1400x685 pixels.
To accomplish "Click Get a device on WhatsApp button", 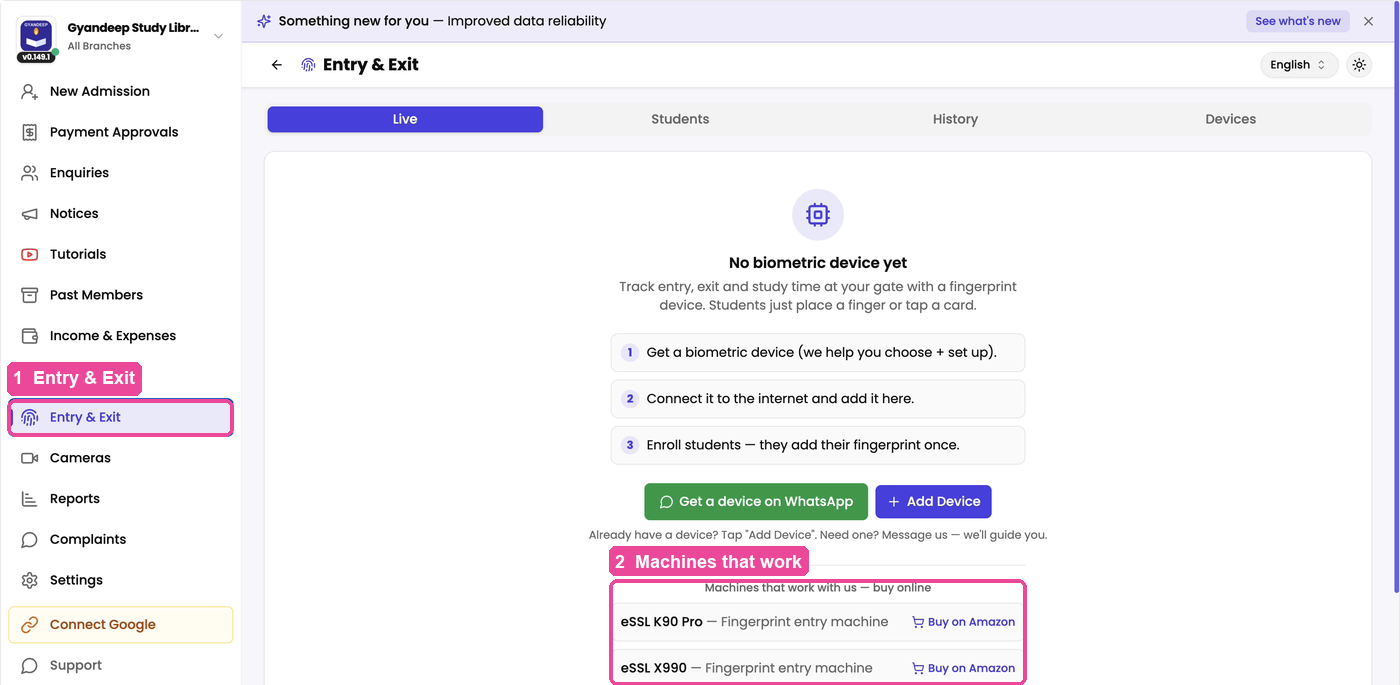I will (x=756, y=502).
